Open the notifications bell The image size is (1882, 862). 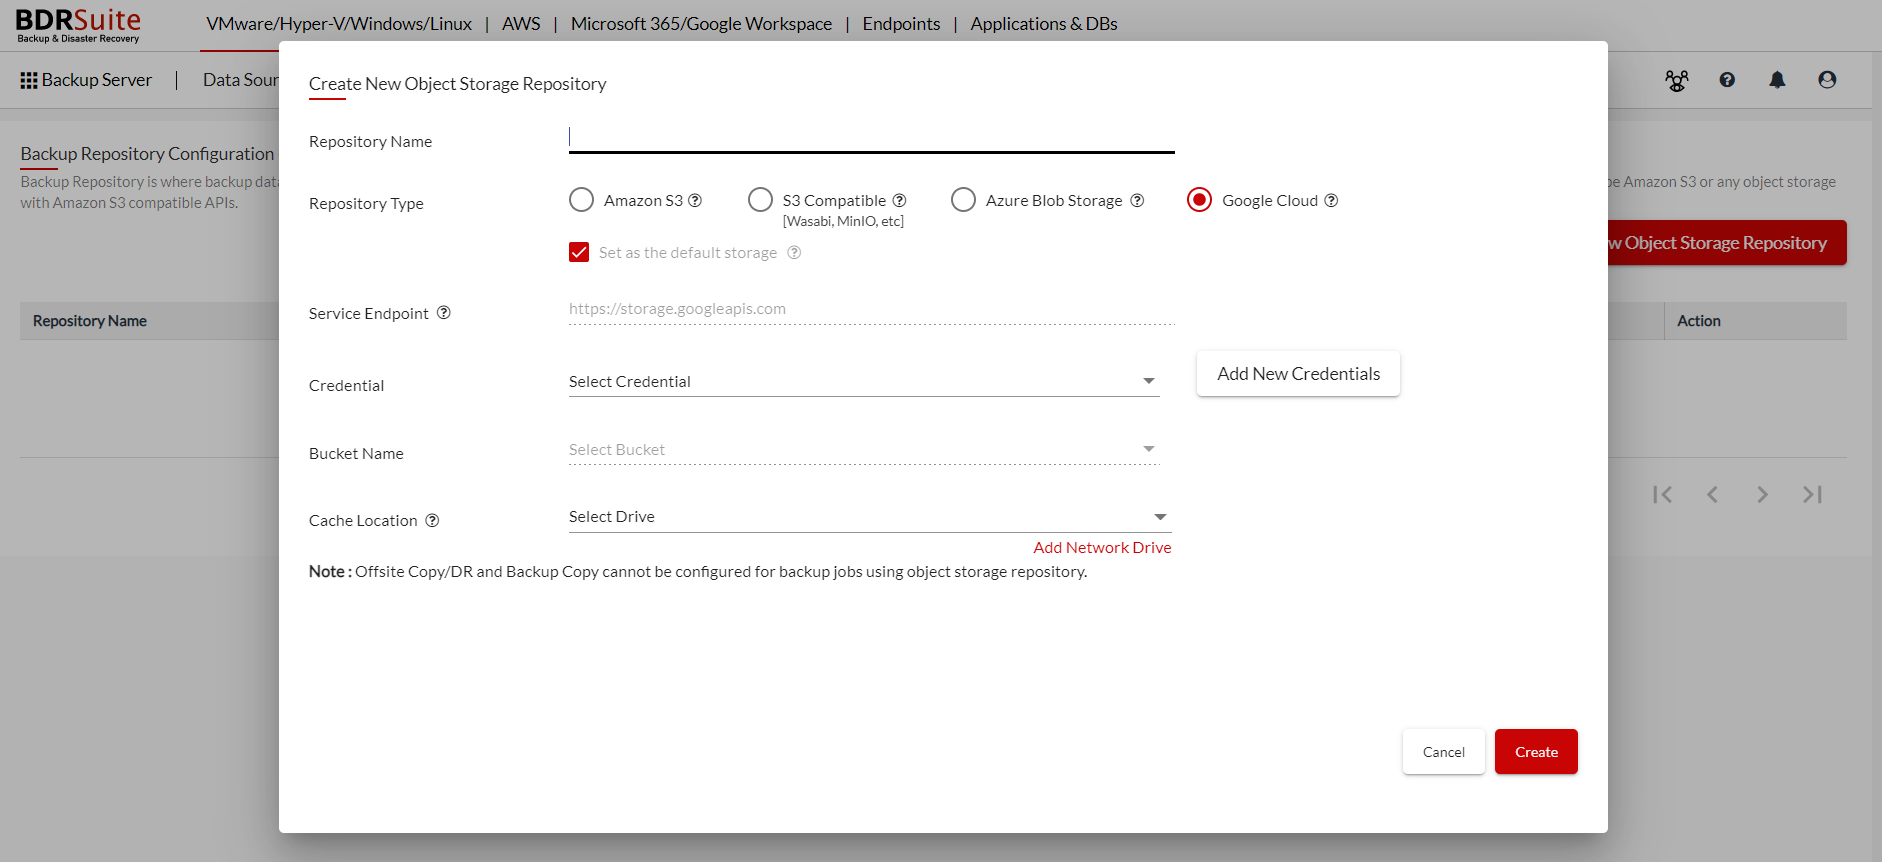1777,80
